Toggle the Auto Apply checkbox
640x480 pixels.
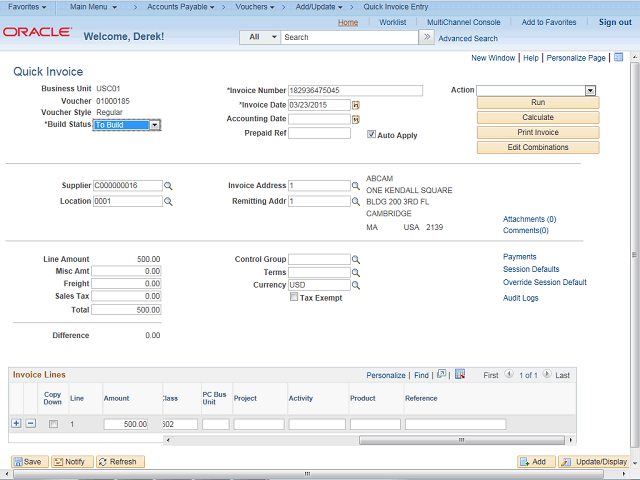(x=372, y=134)
